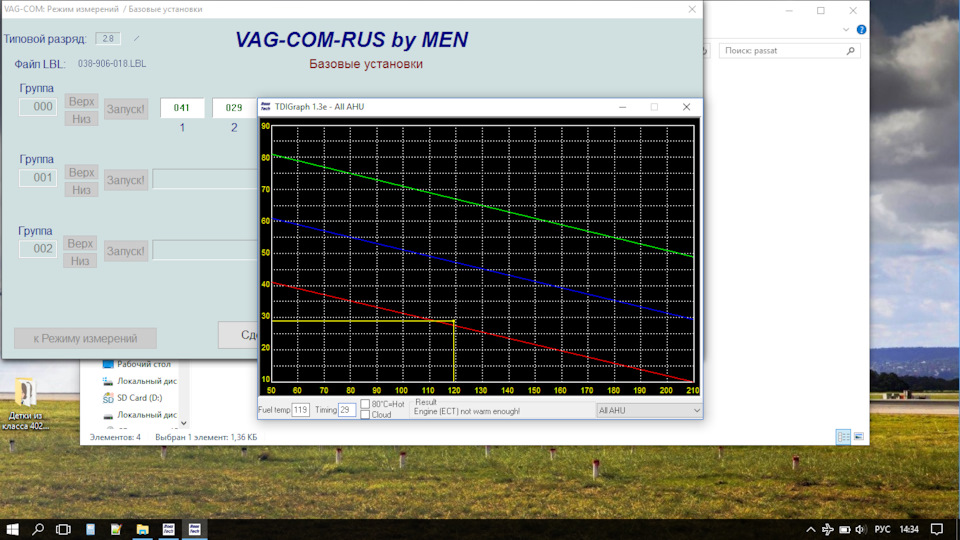
Task: Focus the Поиск: passat search field
Action: coord(789,51)
